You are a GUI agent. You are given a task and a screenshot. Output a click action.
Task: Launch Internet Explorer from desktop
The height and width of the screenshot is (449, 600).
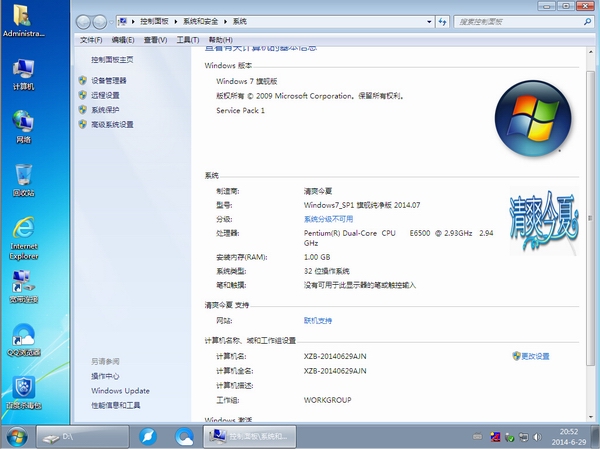24,238
